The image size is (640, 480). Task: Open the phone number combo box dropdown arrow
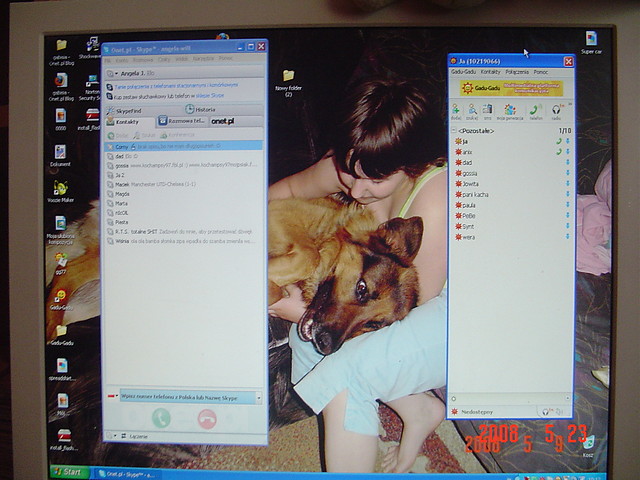click(x=258, y=397)
